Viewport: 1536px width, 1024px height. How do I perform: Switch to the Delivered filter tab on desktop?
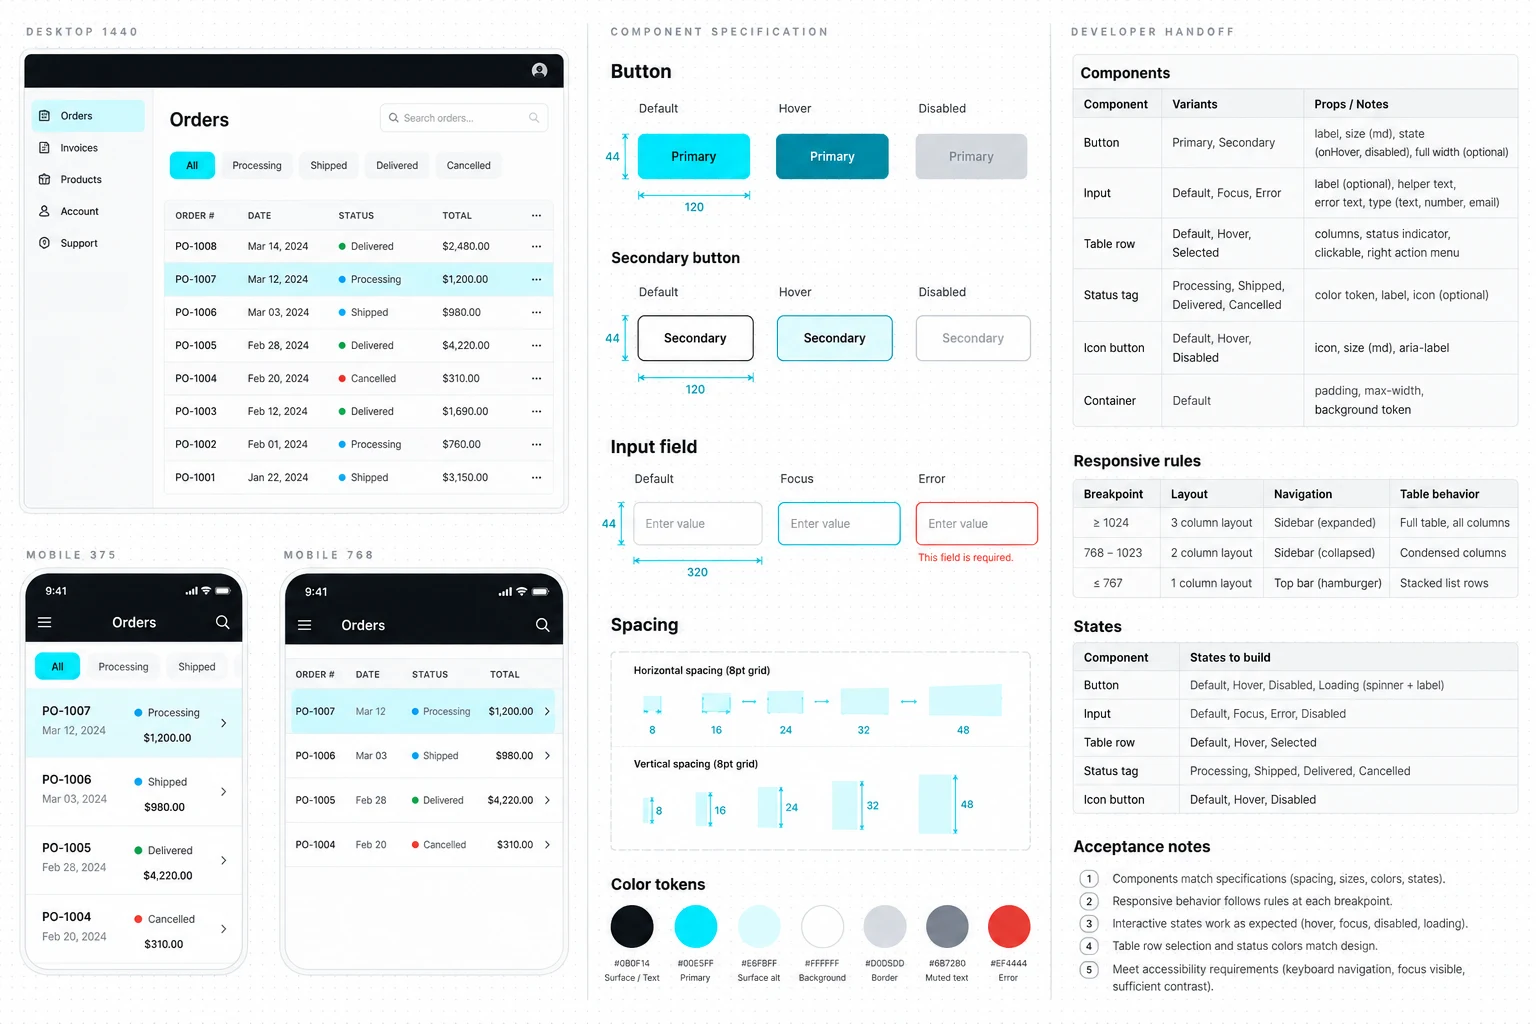(x=397, y=166)
